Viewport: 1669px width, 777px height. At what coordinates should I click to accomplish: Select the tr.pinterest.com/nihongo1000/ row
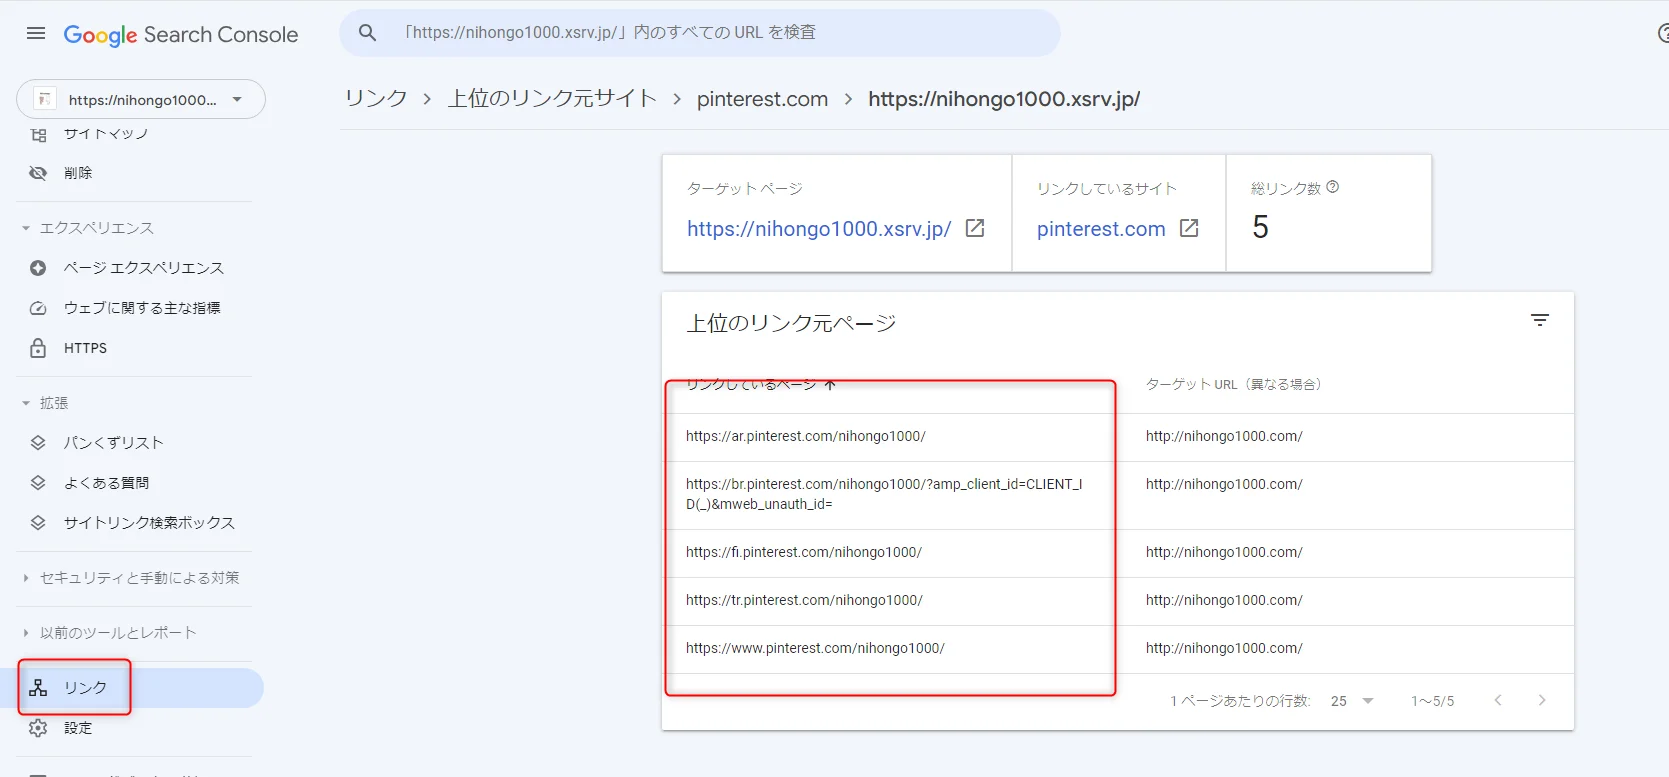tap(1118, 601)
